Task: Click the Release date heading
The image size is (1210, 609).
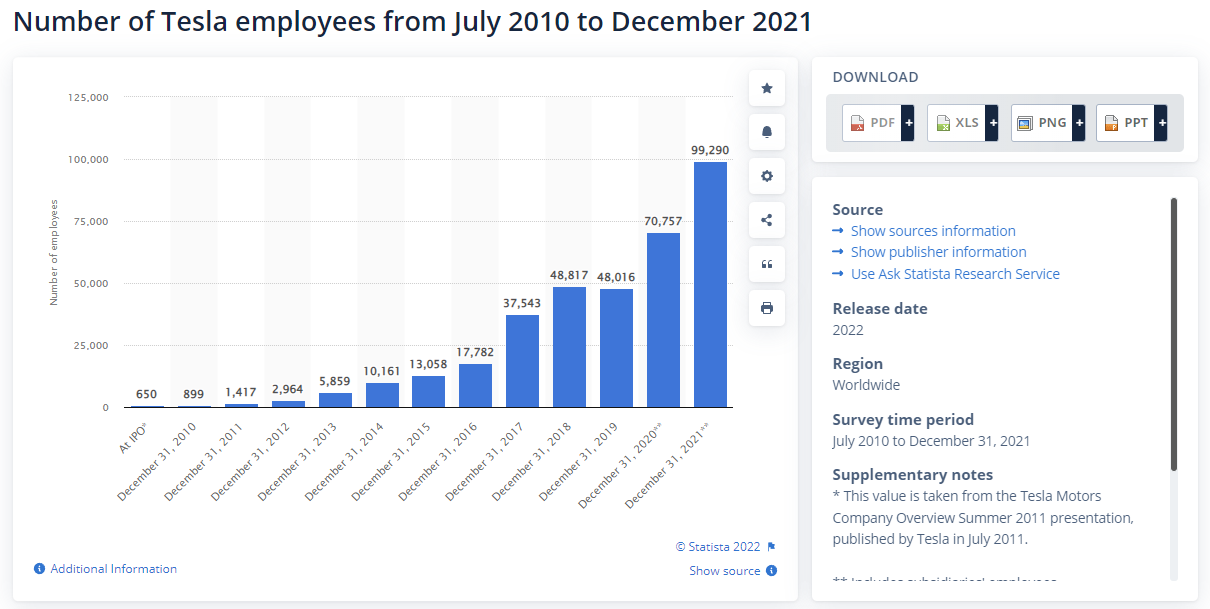Action: pyautogui.click(x=880, y=309)
